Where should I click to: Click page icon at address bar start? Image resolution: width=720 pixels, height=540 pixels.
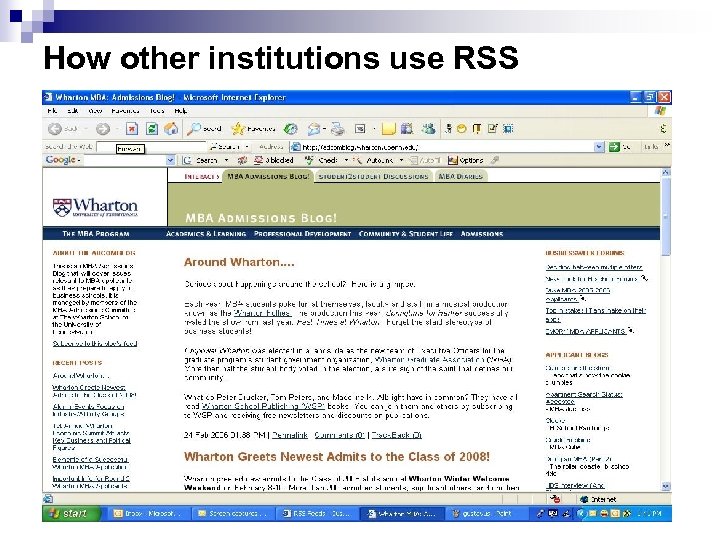tap(296, 147)
